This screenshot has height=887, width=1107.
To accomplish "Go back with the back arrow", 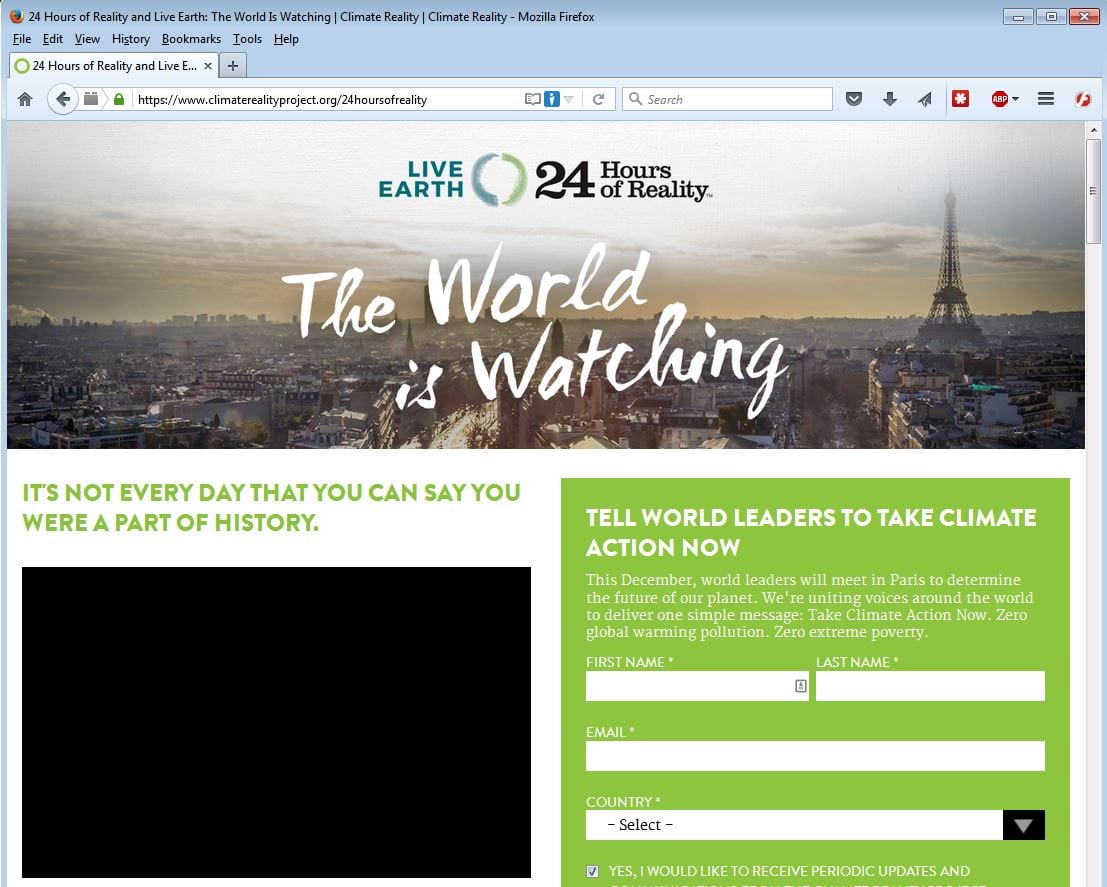I will 62,99.
